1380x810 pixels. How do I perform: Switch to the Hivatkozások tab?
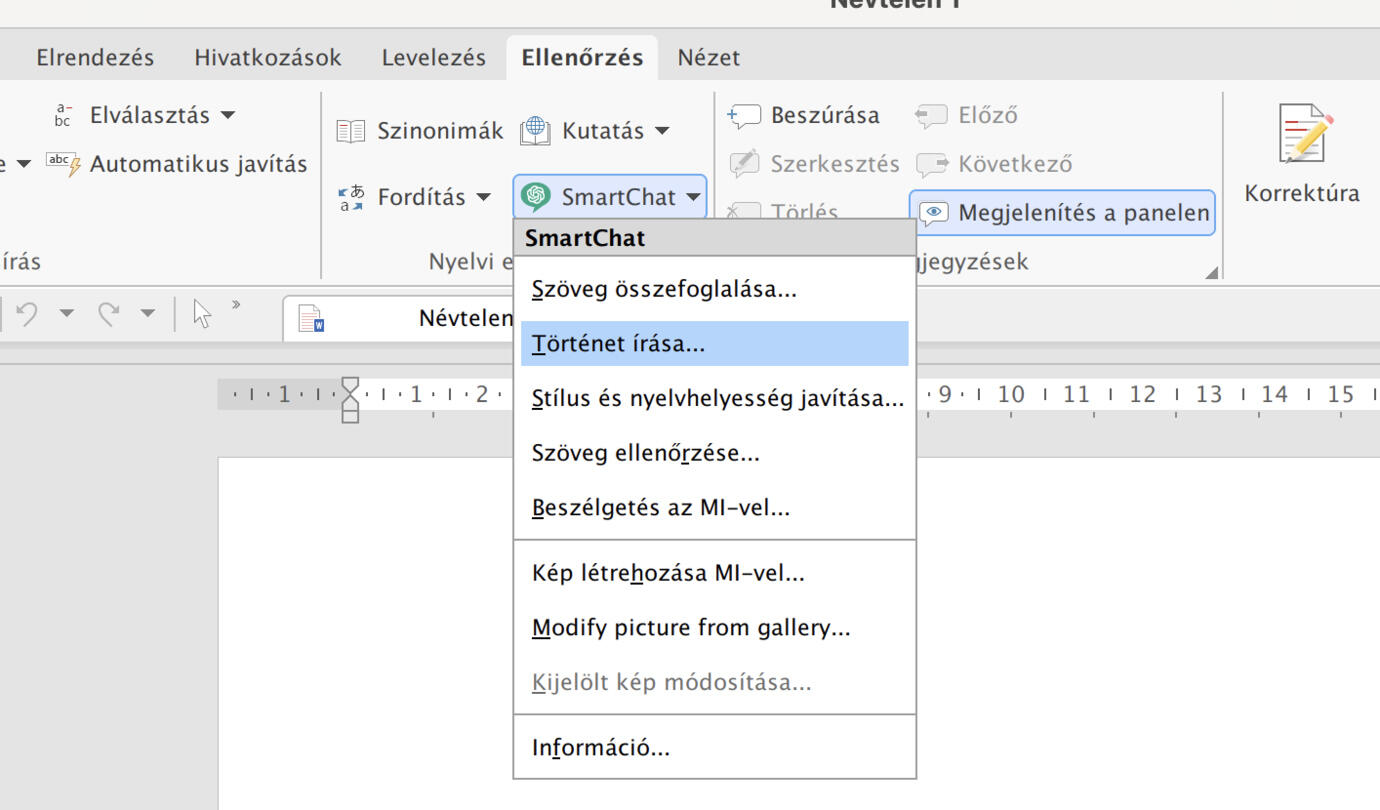pyautogui.click(x=268, y=57)
